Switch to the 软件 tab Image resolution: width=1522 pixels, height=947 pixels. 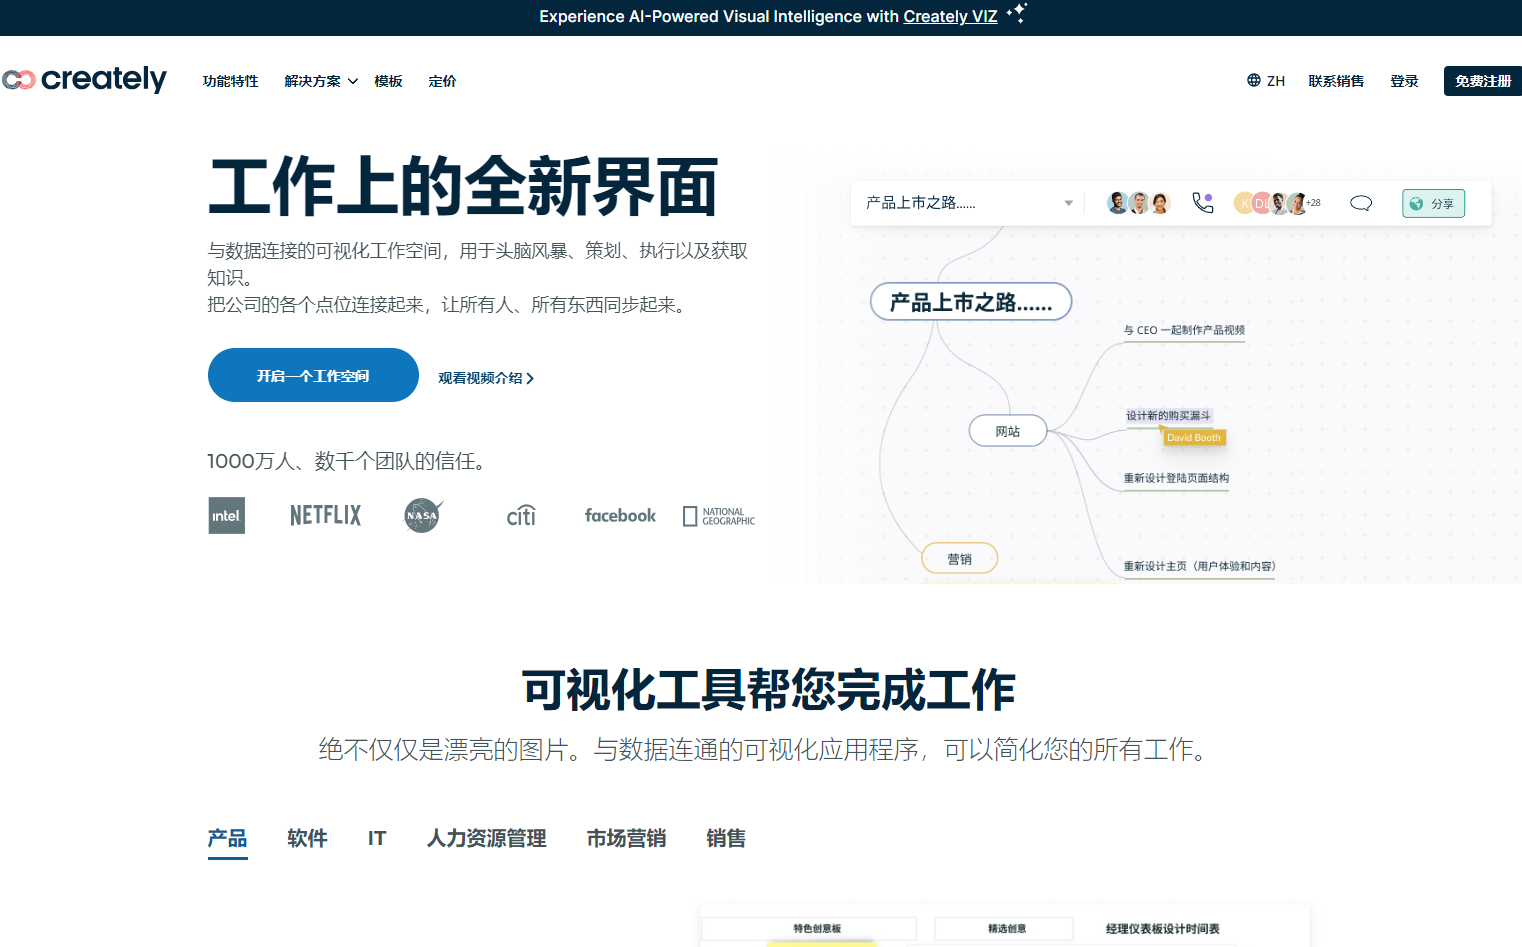click(x=307, y=838)
